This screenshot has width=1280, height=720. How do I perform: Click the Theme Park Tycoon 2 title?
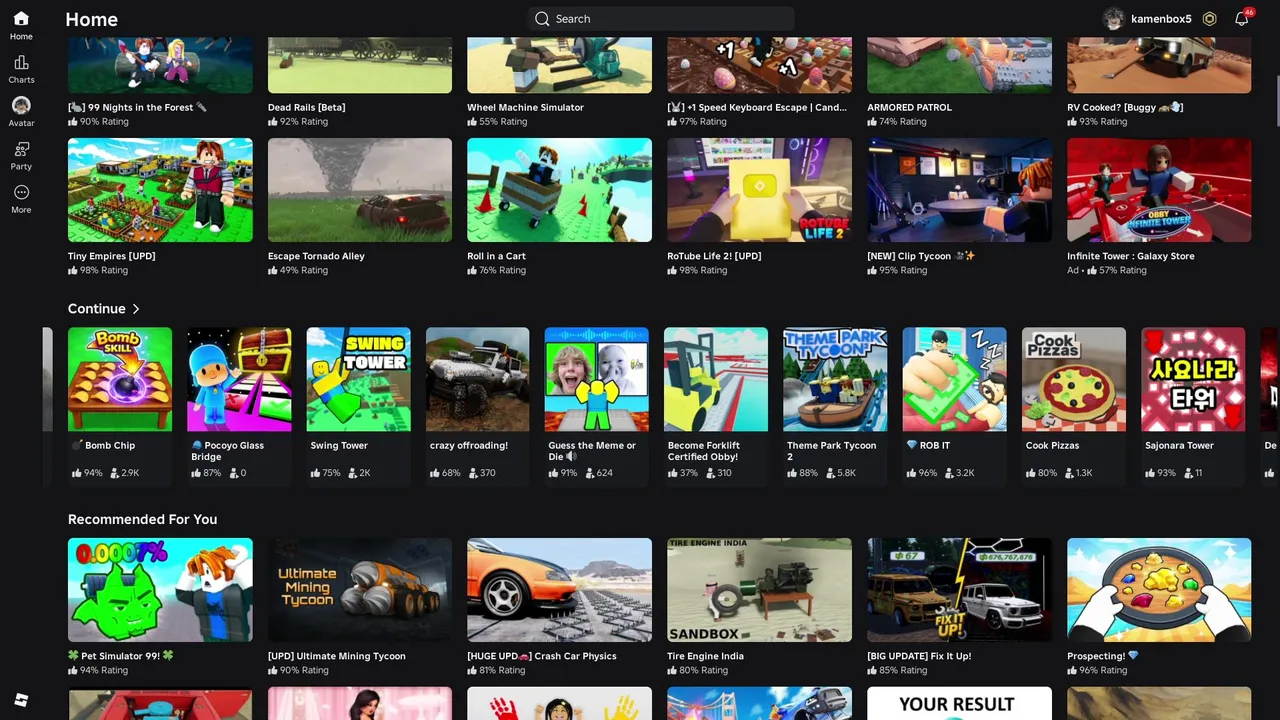pyautogui.click(x=831, y=451)
